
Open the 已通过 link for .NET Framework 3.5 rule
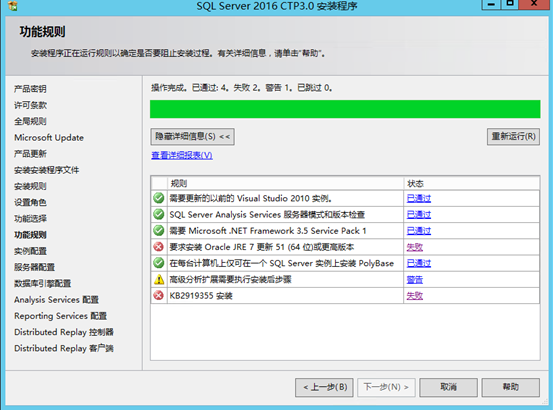click(x=419, y=231)
